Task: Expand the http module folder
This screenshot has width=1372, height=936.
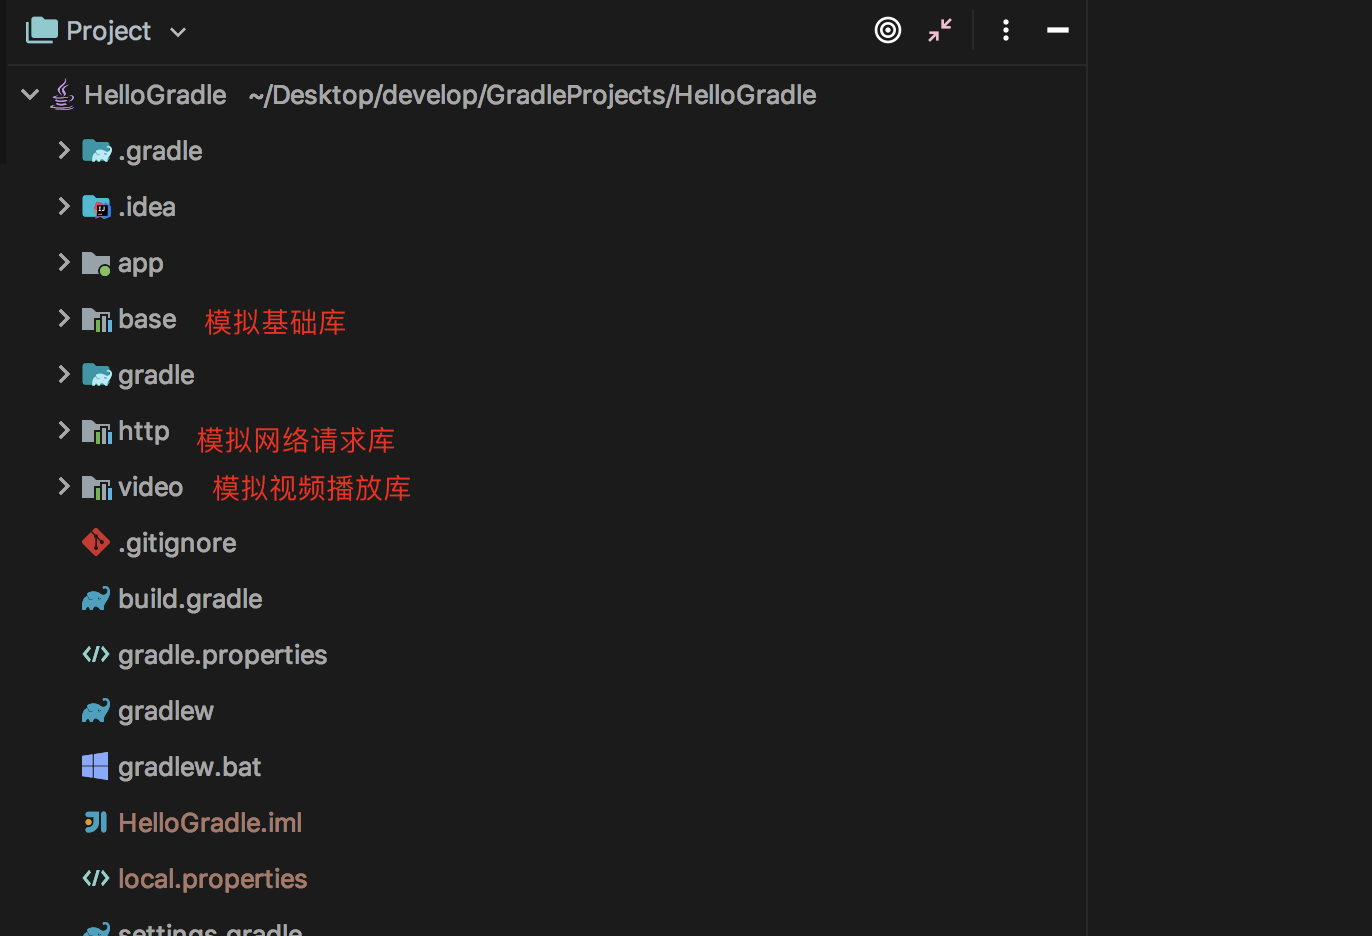Action: [64, 430]
